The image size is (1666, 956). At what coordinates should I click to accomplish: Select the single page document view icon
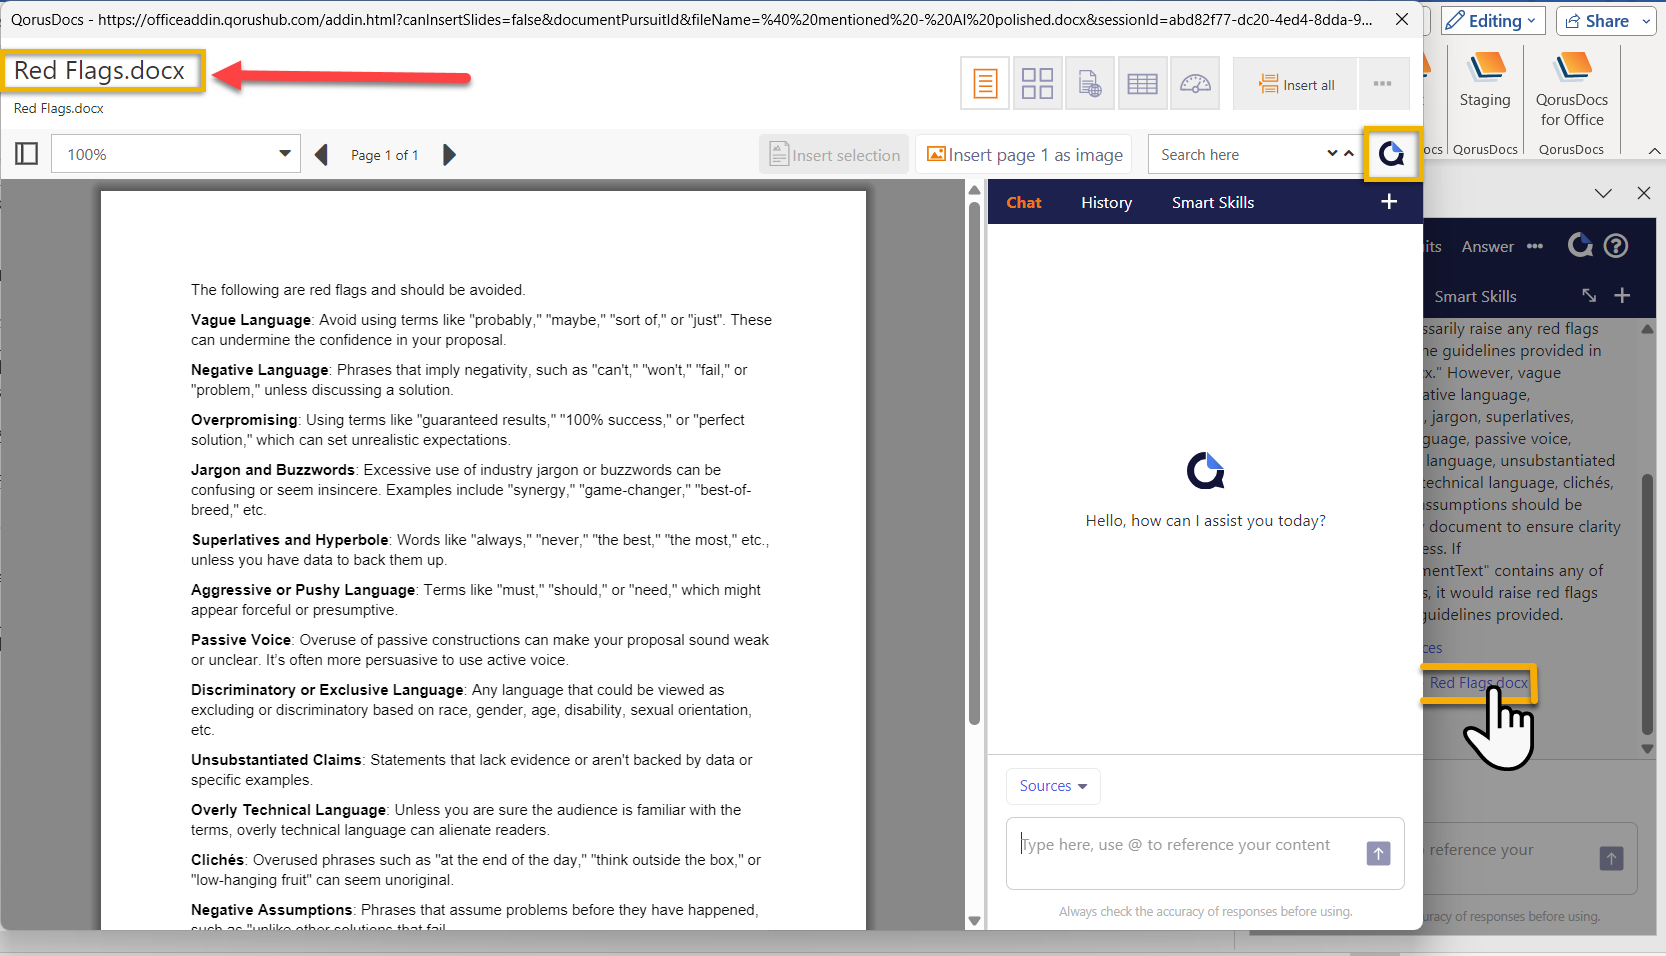coord(985,84)
